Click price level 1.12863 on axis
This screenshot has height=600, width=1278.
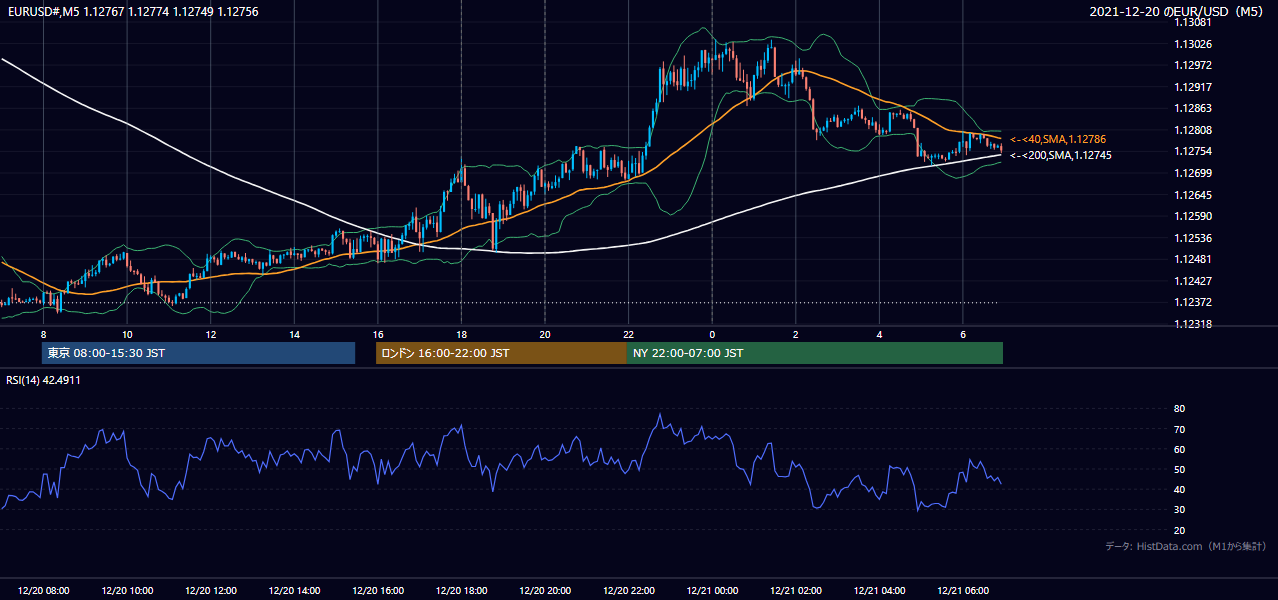pyautogui.click(x=1193, y=108)
